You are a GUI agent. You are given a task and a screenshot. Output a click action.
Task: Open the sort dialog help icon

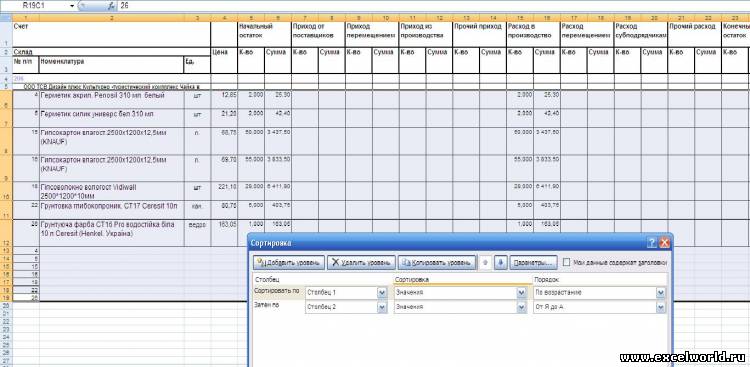pyautogui.click(x=651, y=243)
